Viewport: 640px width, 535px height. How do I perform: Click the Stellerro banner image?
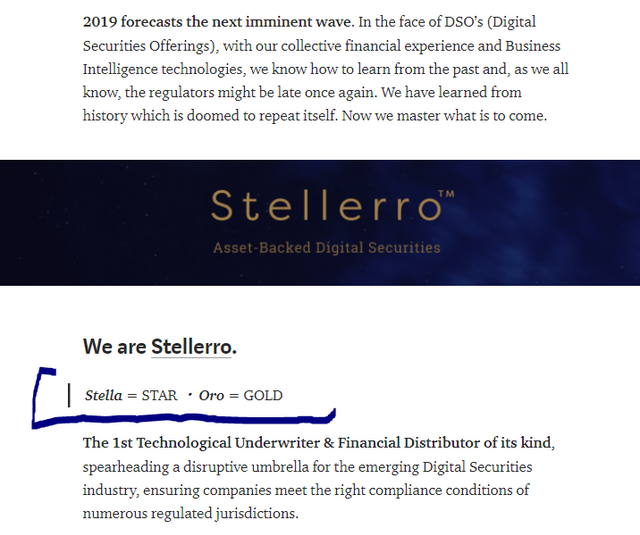click(320, 223)
